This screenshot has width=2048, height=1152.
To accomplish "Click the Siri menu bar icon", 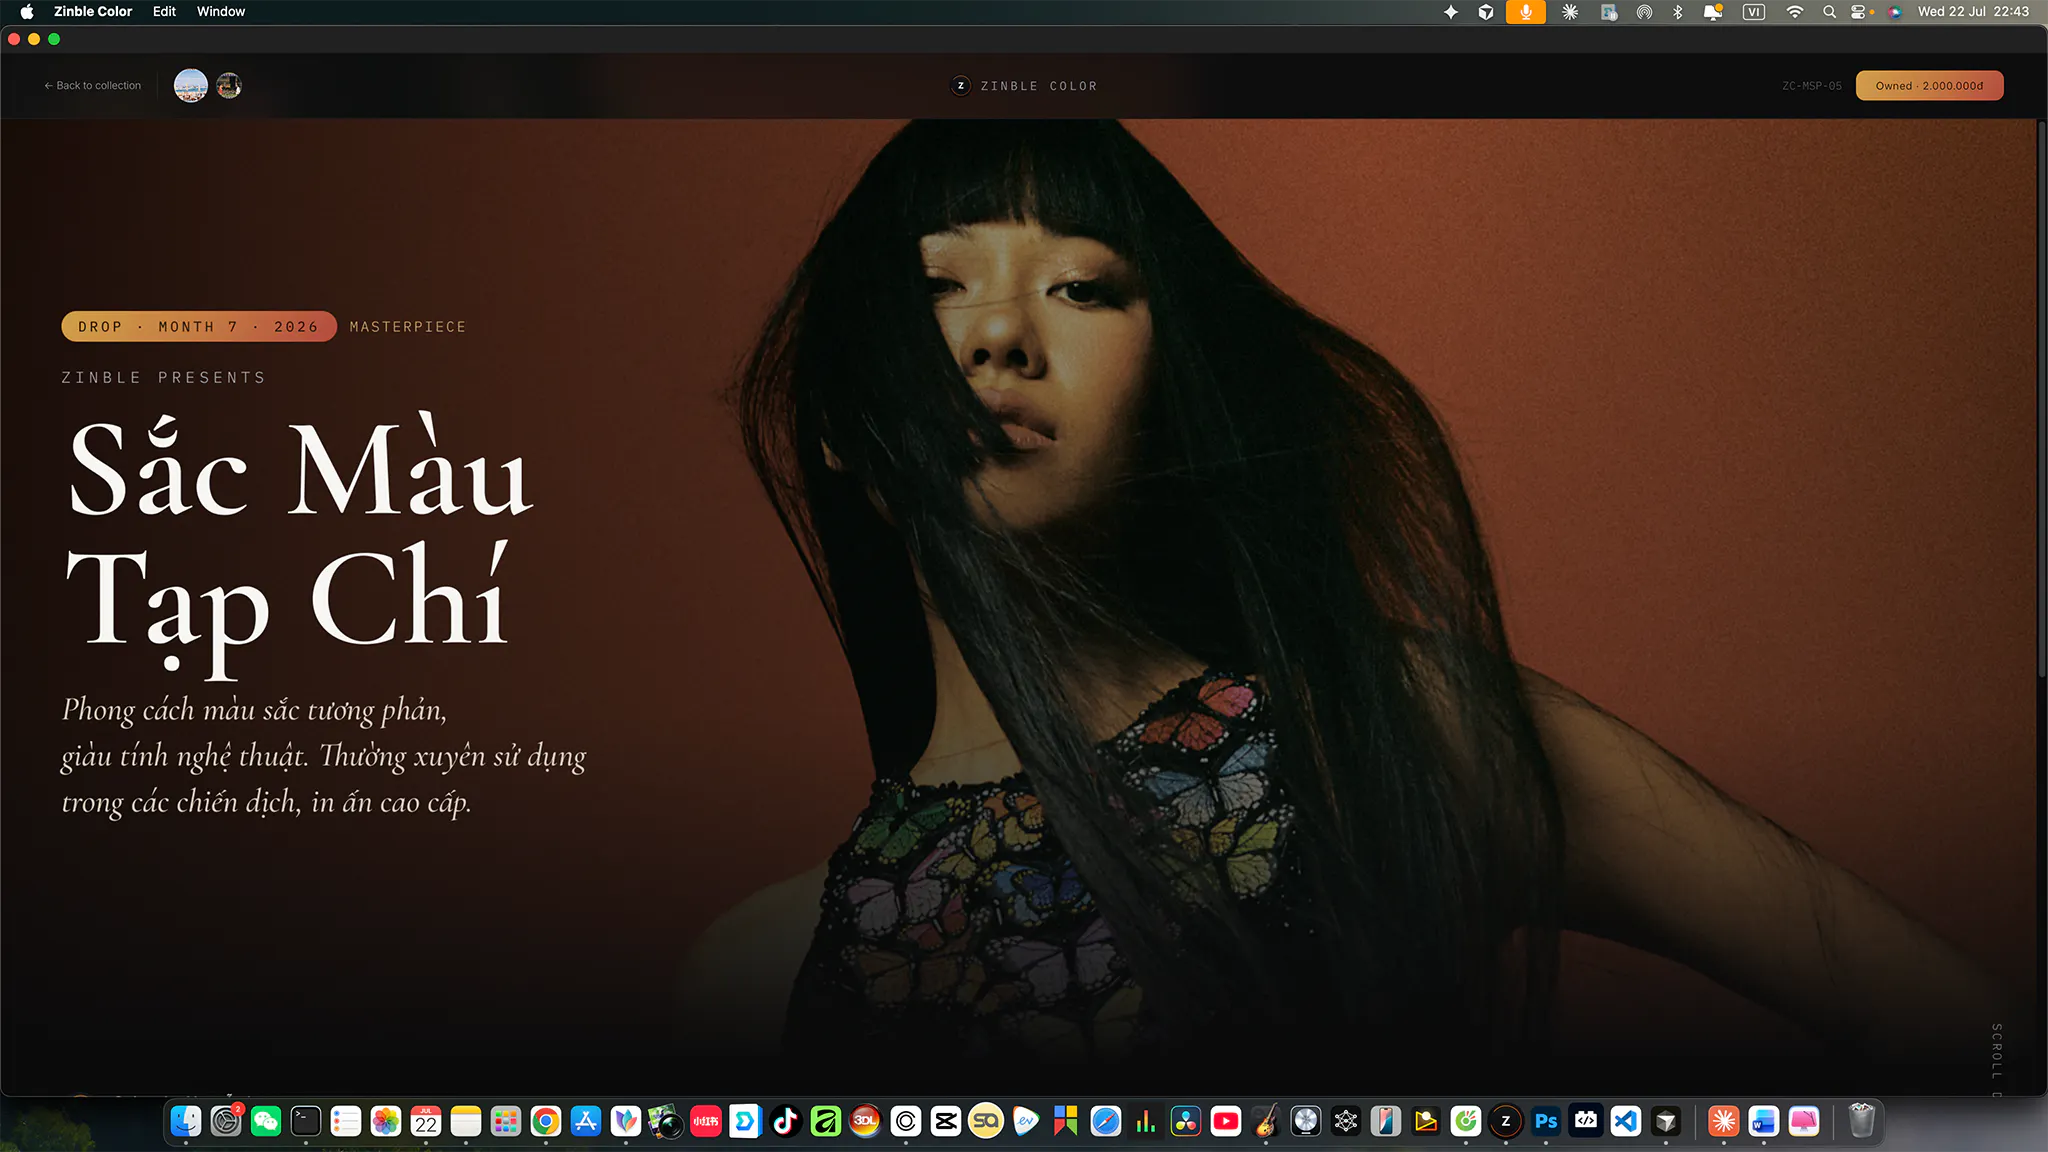I will pos(1895,12).
